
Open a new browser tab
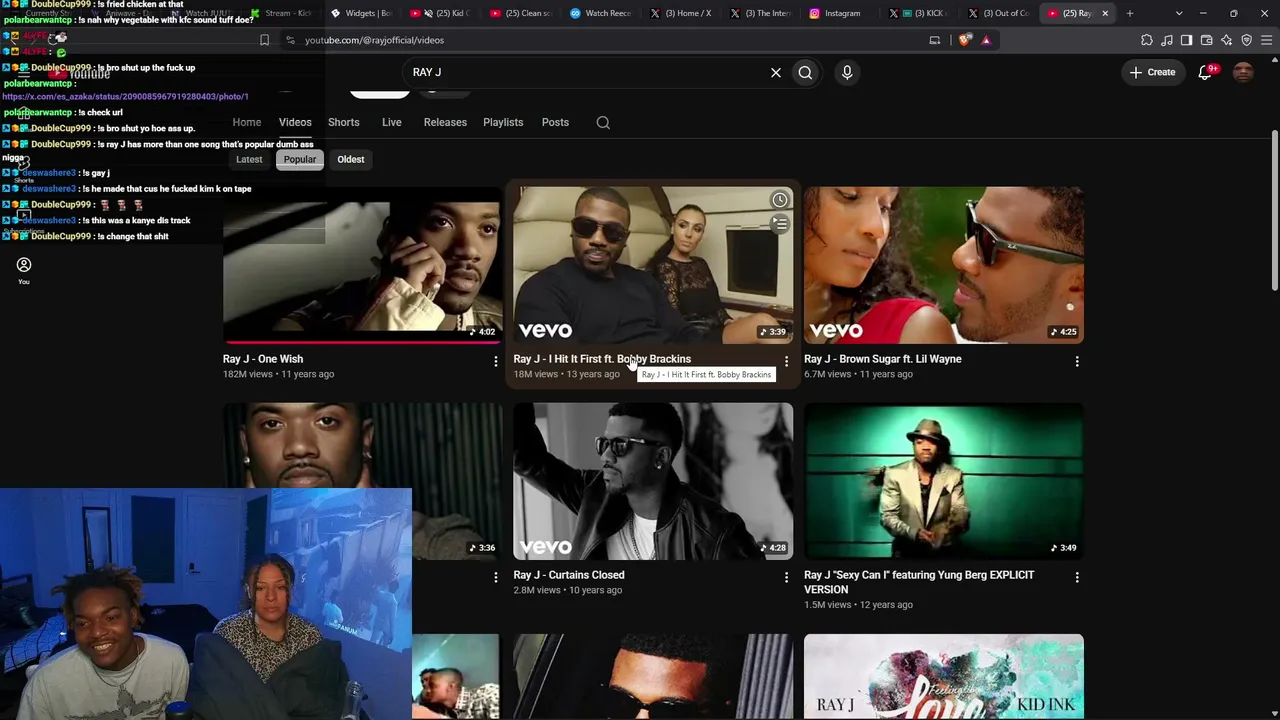click(1130, 13)
